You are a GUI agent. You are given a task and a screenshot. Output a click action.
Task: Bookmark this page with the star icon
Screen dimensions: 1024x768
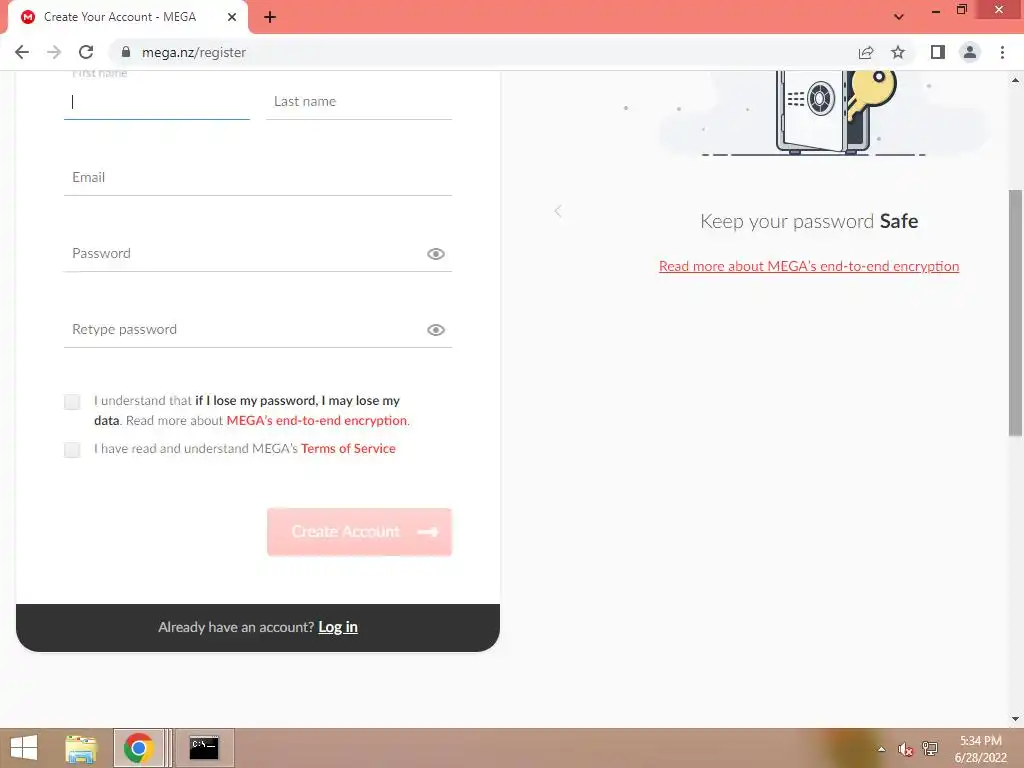click(898, 52)
